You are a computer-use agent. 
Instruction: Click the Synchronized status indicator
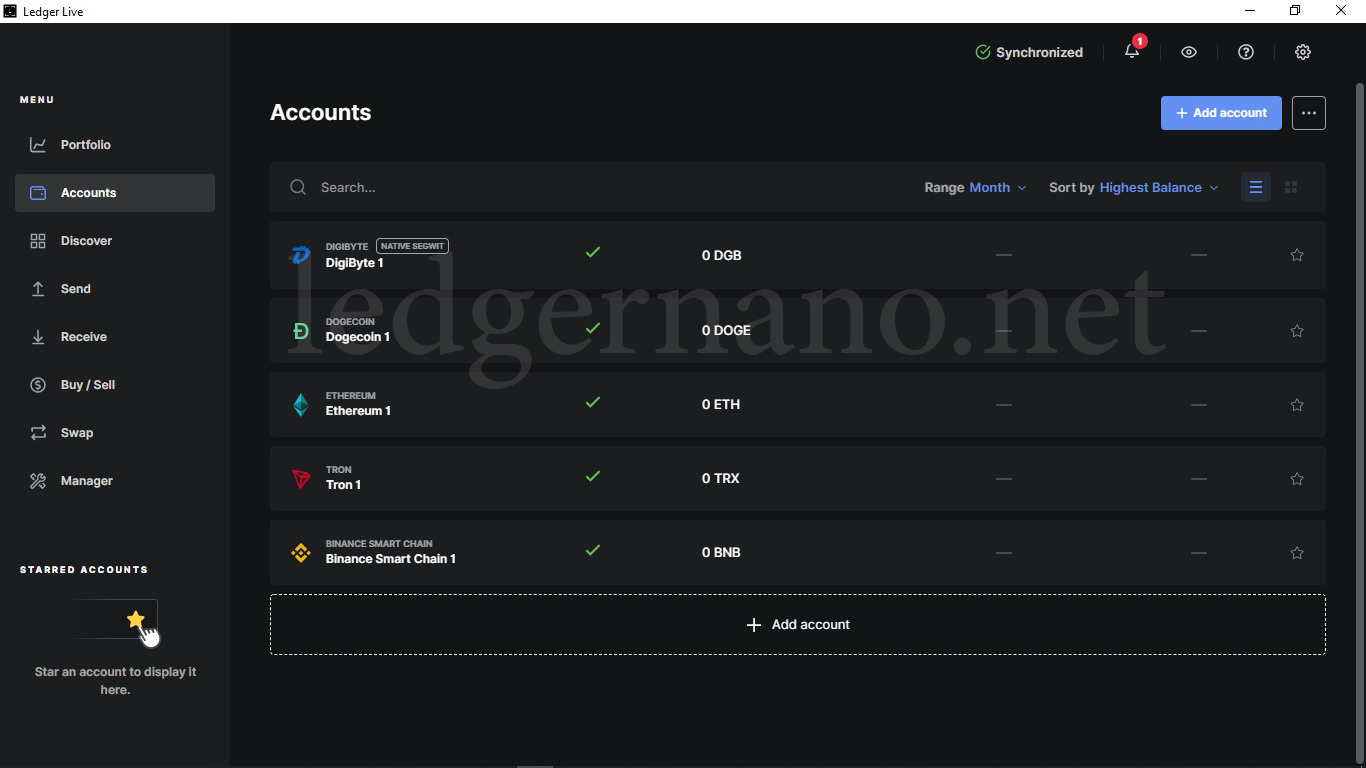coord(1029,52)
